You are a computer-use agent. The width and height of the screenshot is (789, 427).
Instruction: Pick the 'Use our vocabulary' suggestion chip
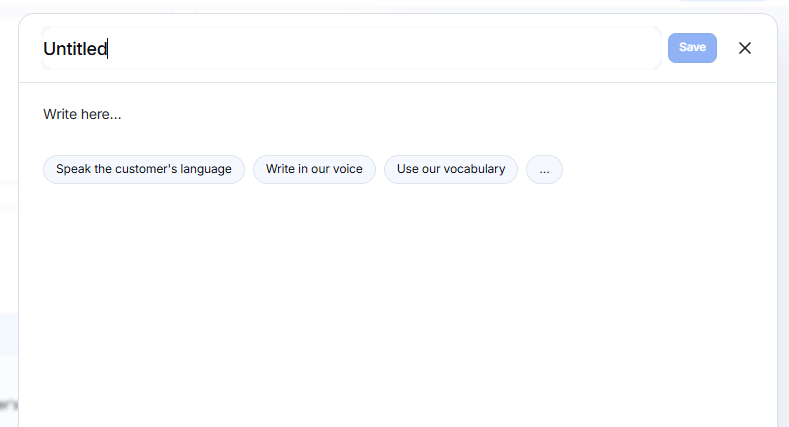tap(451, 169)
